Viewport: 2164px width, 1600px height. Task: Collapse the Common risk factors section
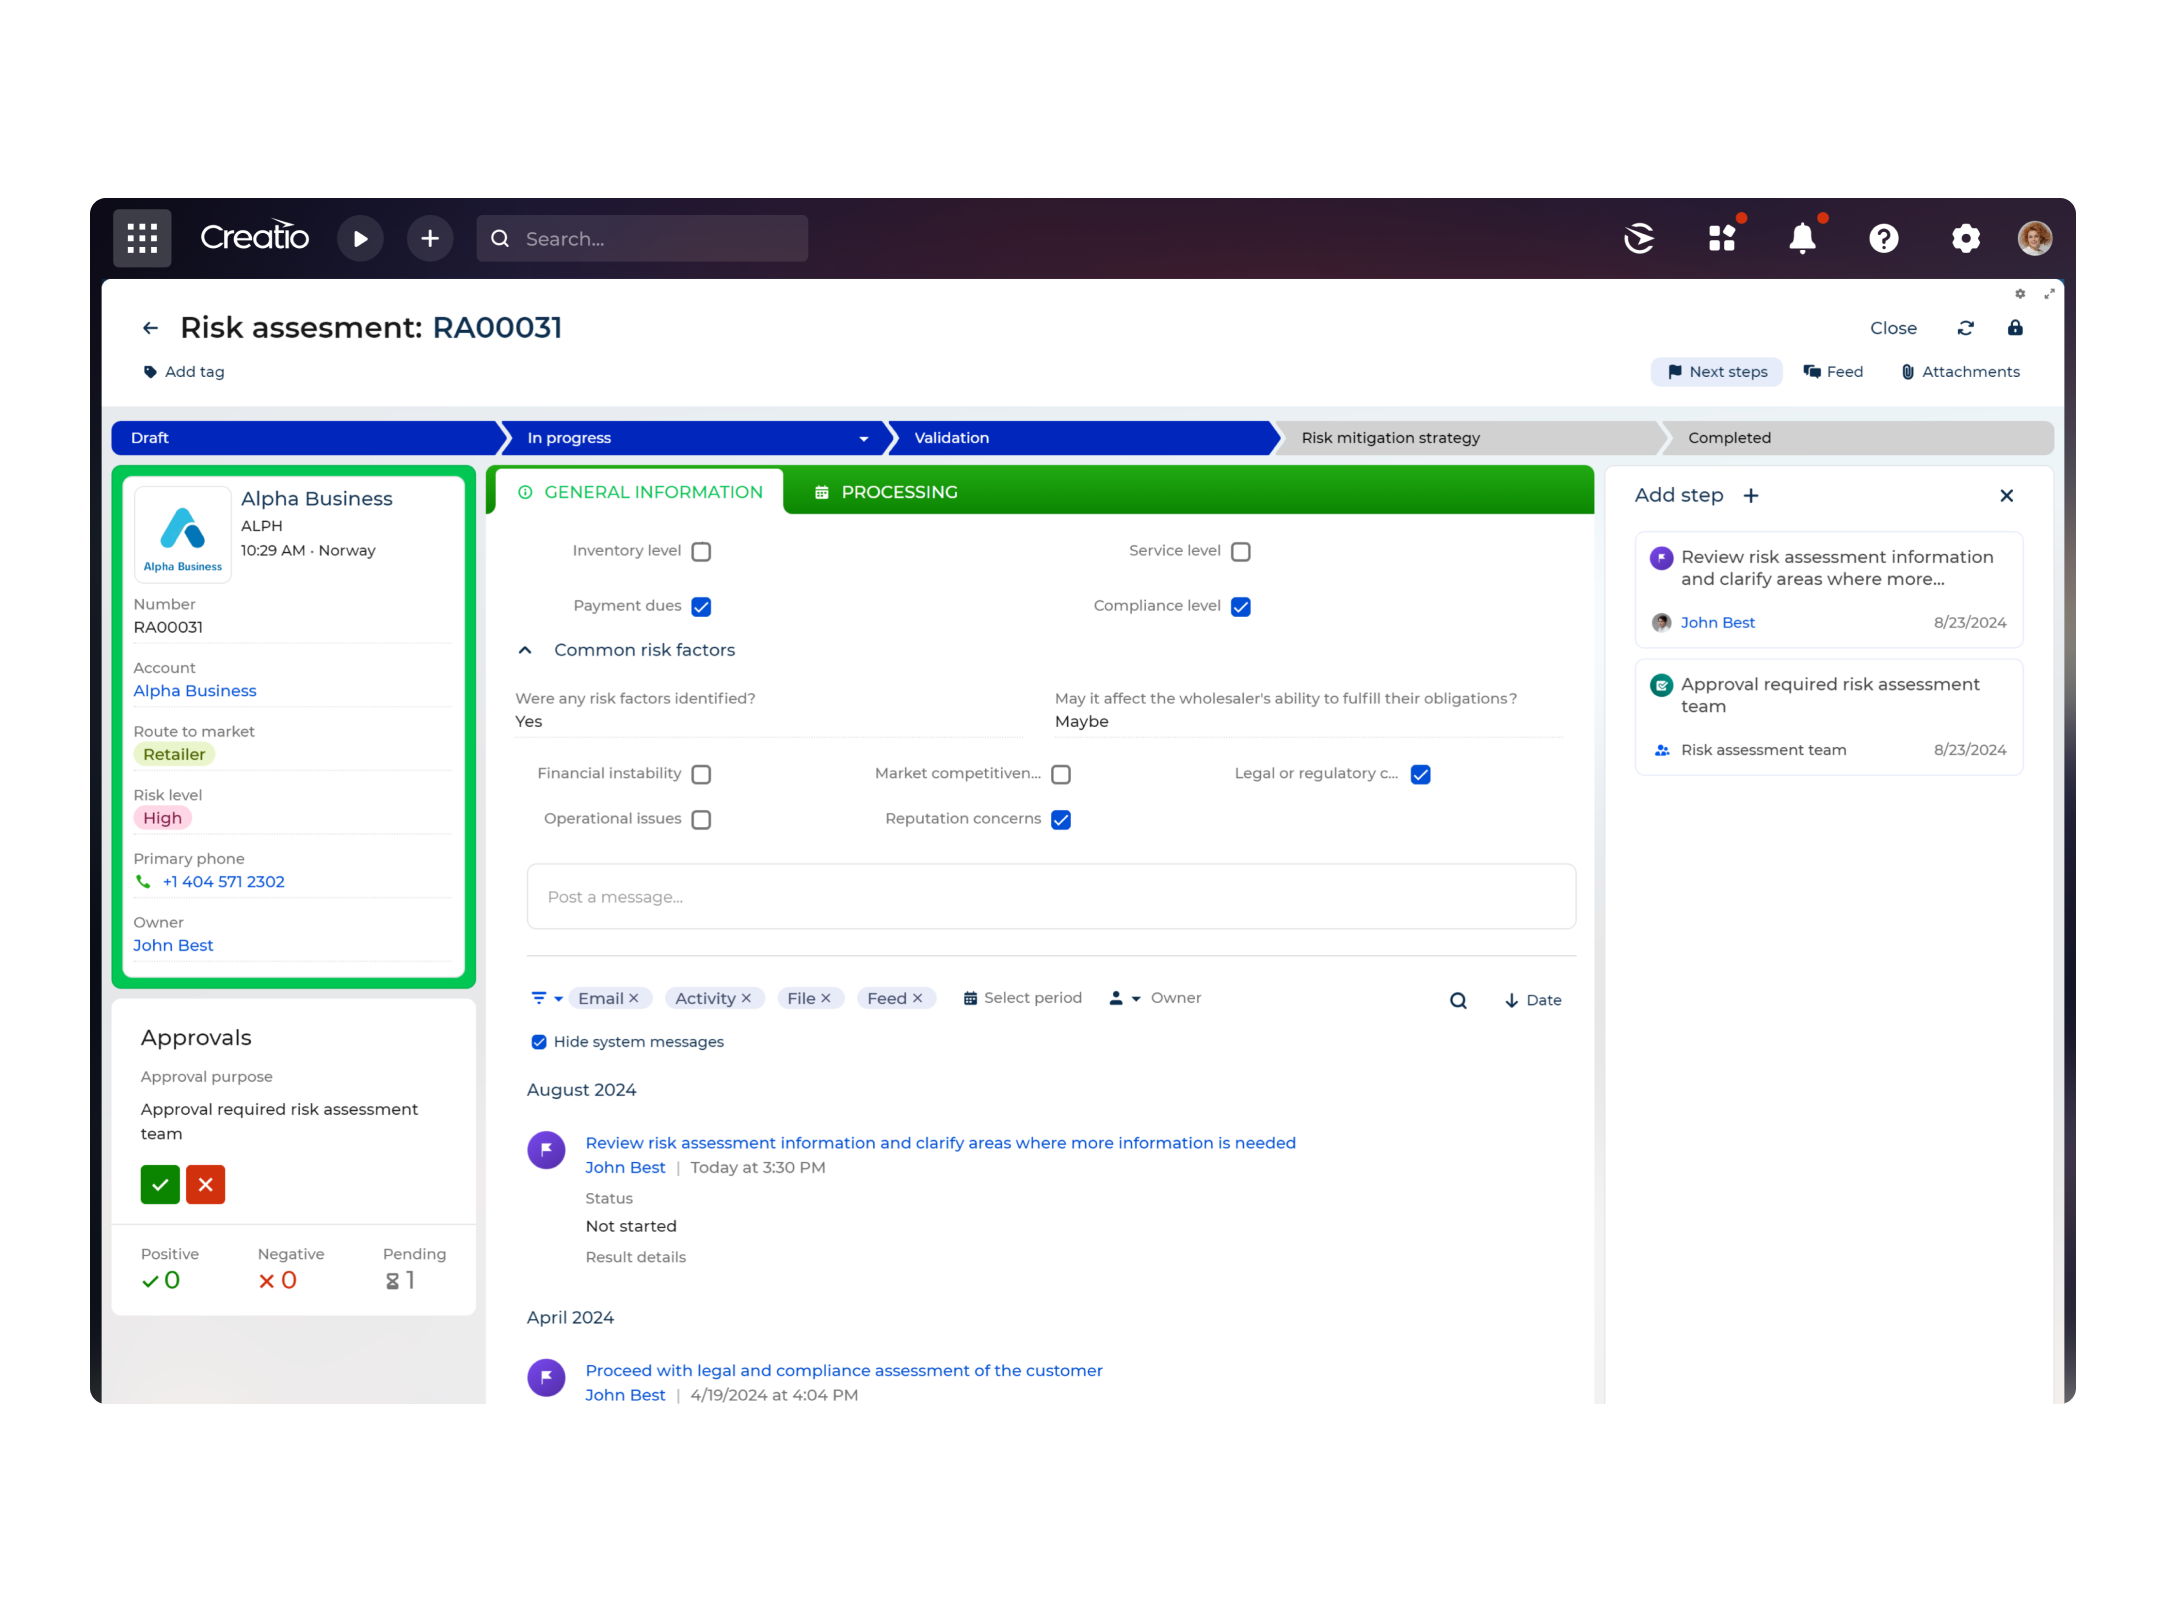(x=525, y=649)
